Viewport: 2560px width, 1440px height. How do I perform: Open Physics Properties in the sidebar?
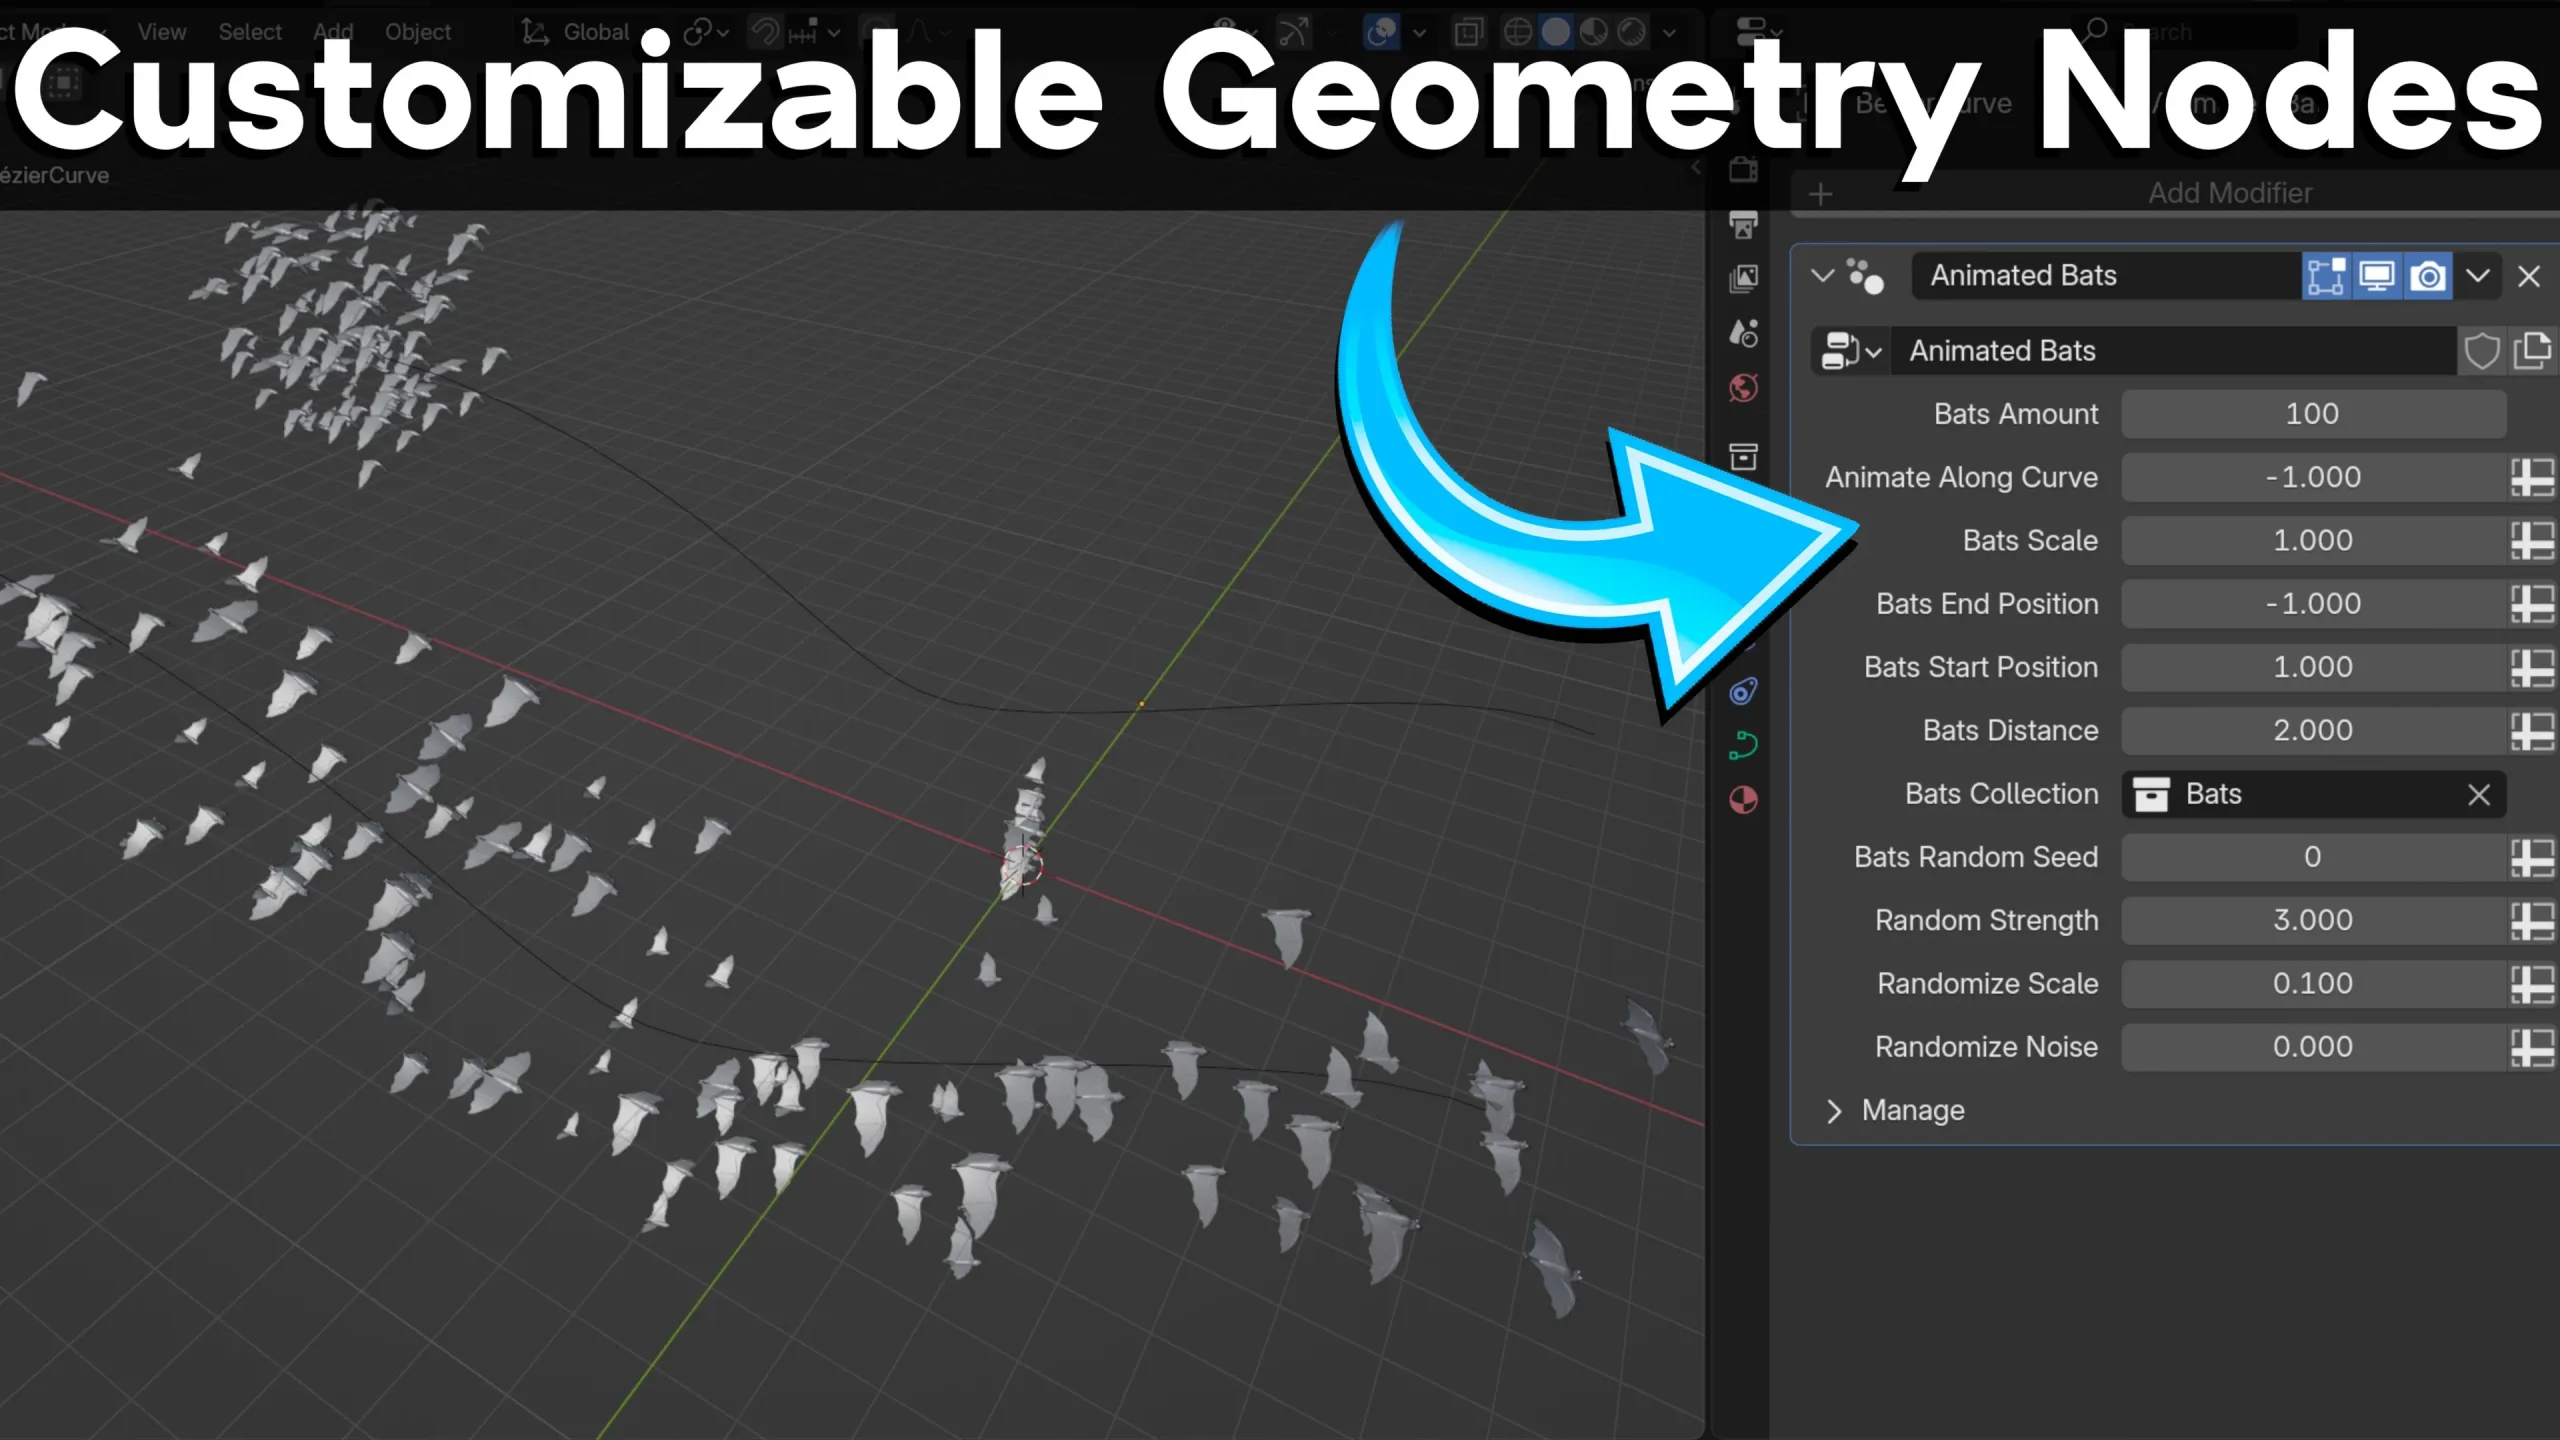(x=1743, y=692)
